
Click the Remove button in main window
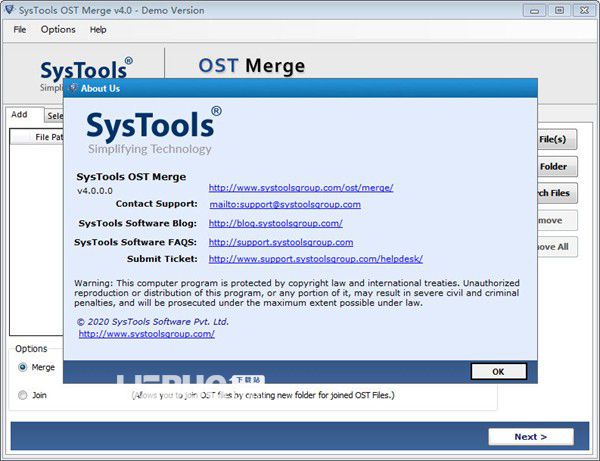point(557,220)
